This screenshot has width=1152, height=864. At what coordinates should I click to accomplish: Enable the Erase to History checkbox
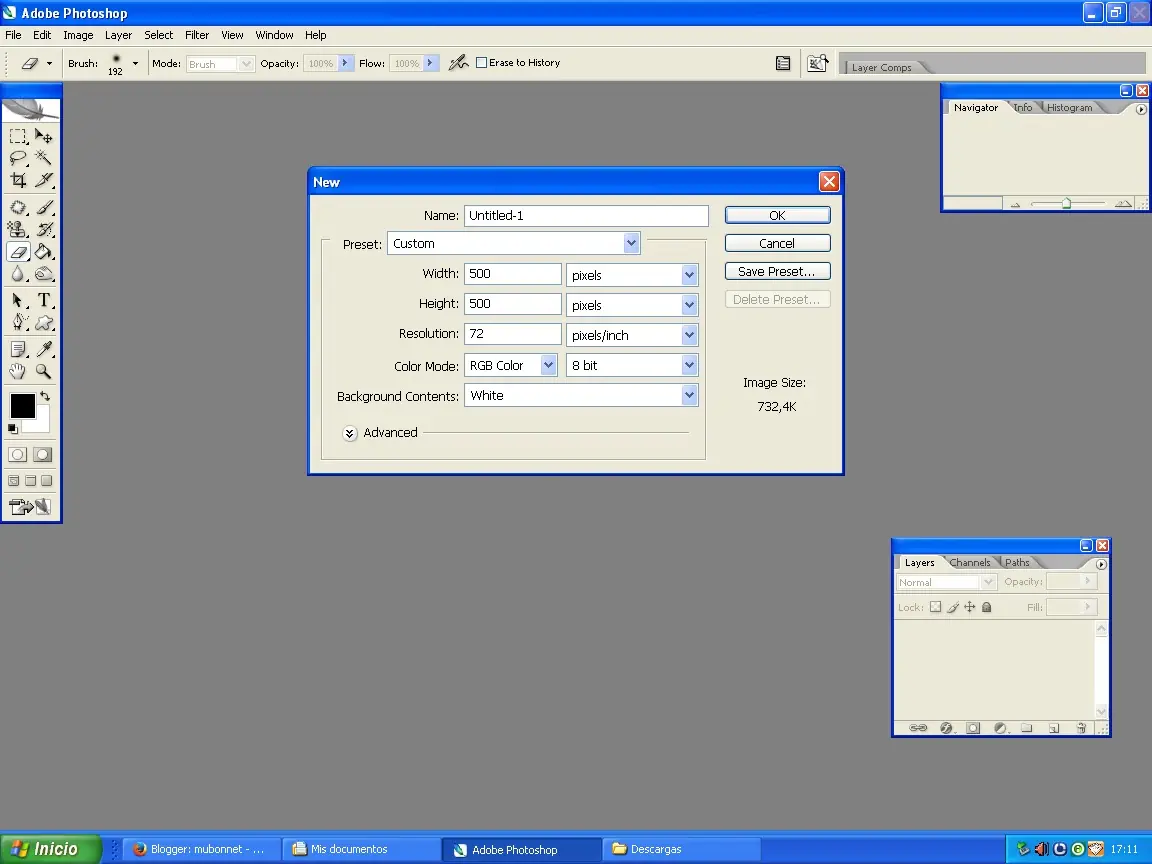click(x=481, y=63)
